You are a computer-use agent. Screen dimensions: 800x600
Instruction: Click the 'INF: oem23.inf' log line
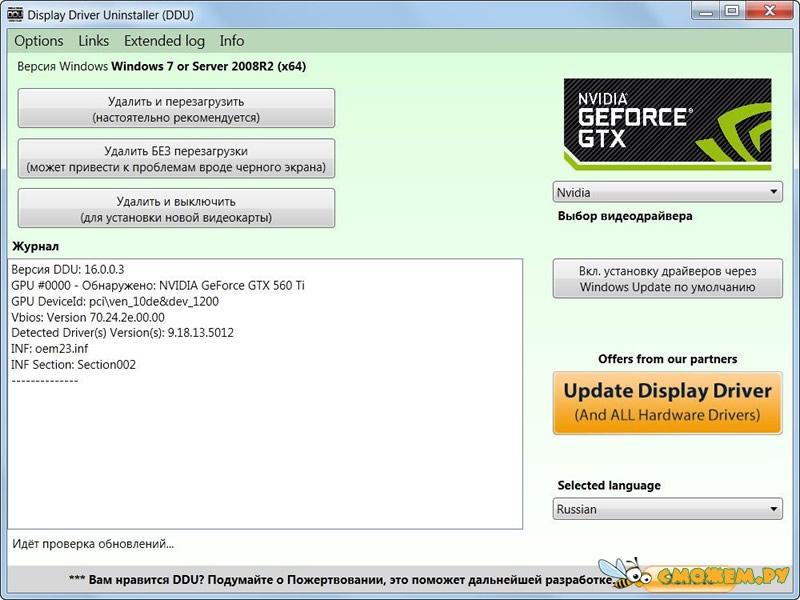49,349
